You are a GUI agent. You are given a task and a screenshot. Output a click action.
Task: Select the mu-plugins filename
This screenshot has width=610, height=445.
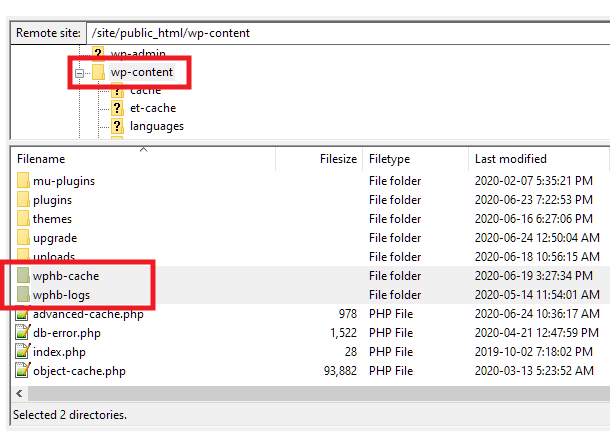pyautogui.click(x=64, y=181)
